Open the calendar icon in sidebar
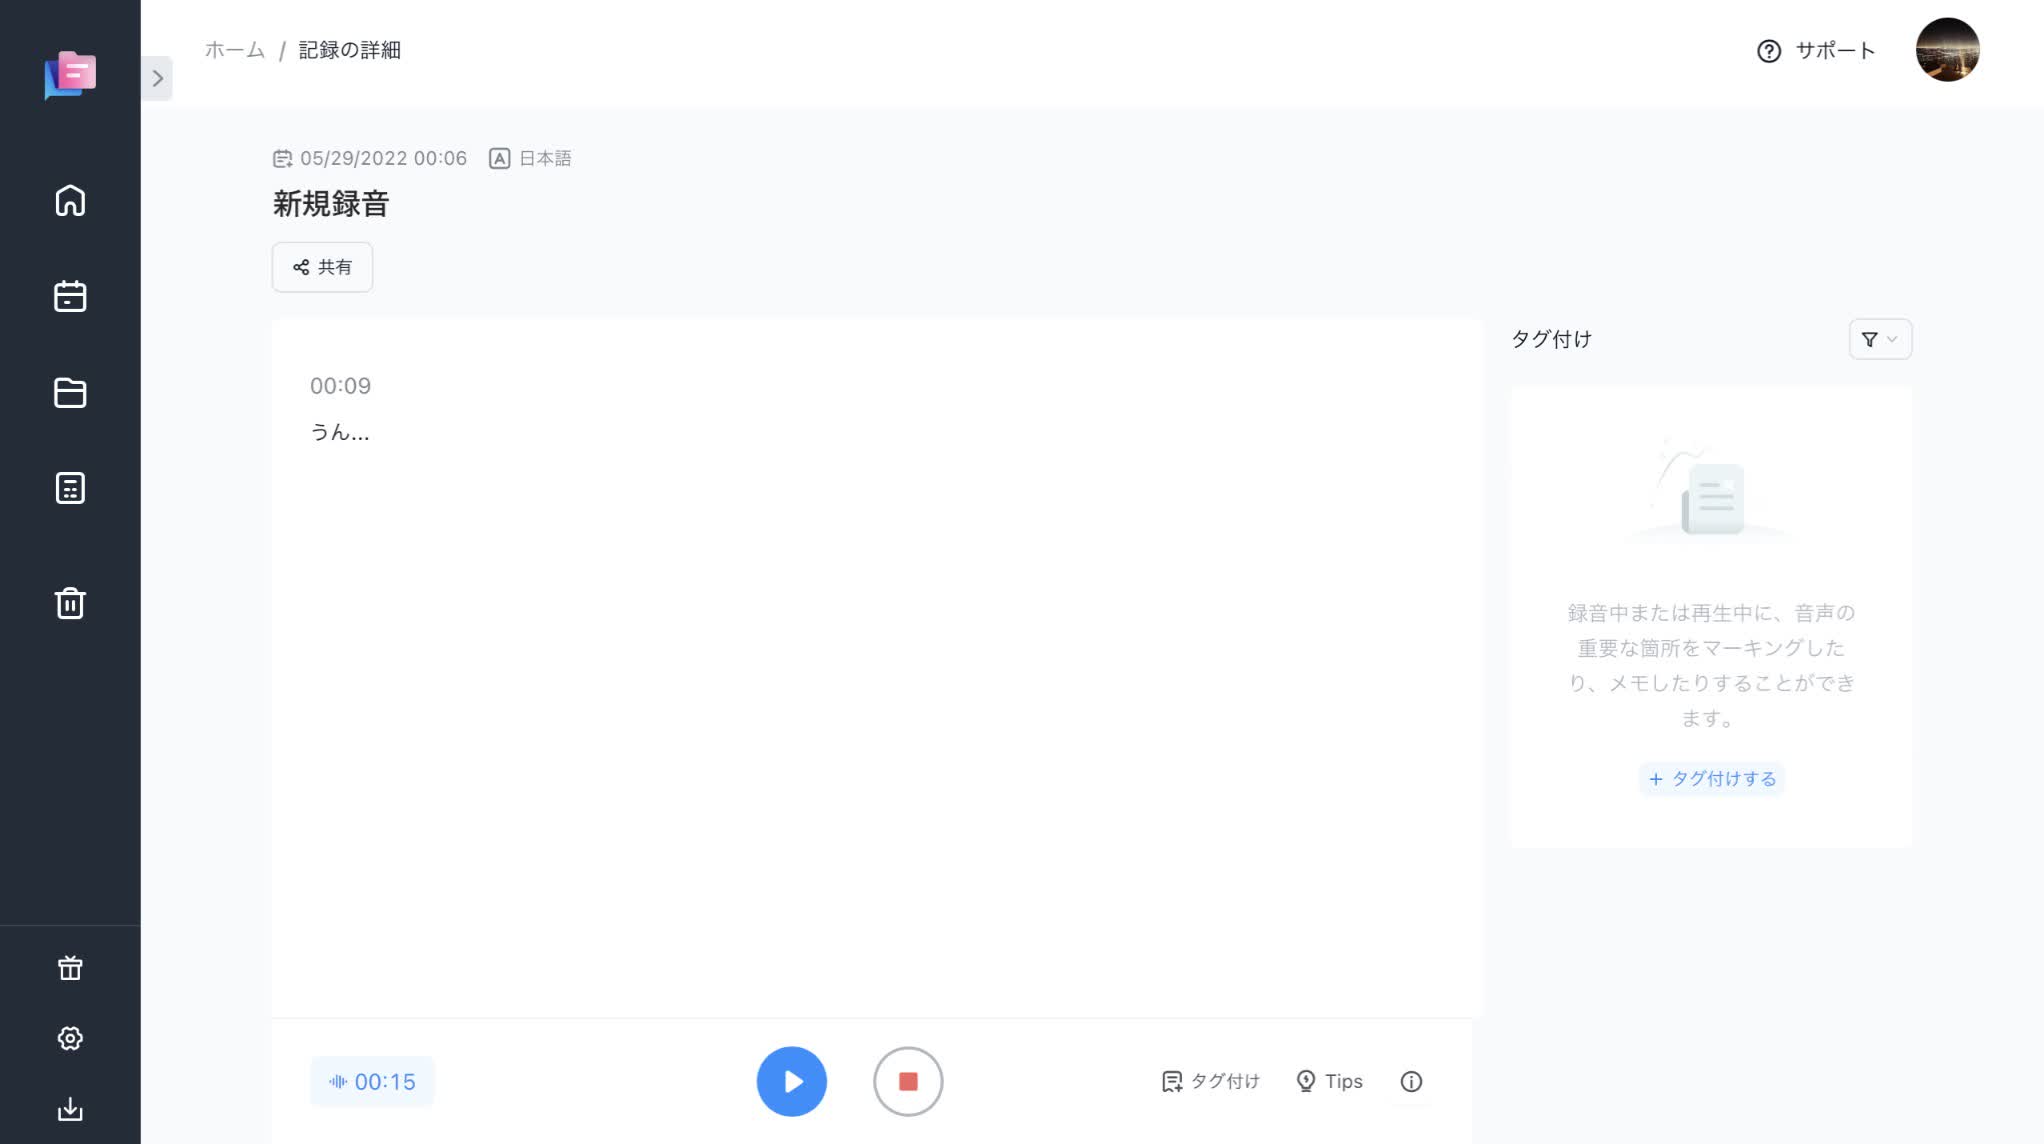The height and width of the screenshot is (1144, 2044). (70, 296)
